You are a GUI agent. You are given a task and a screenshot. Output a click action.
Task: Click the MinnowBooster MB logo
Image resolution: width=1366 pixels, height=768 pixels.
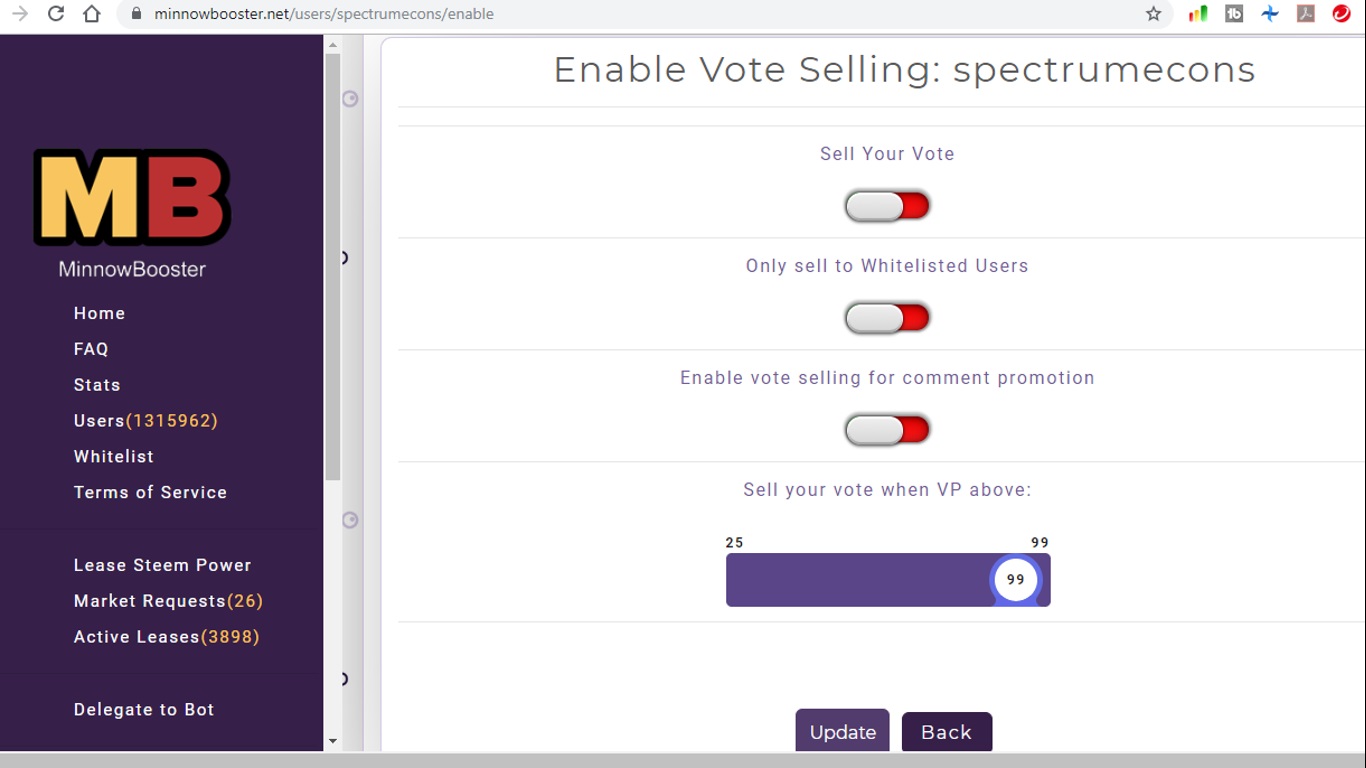point(132,198)
